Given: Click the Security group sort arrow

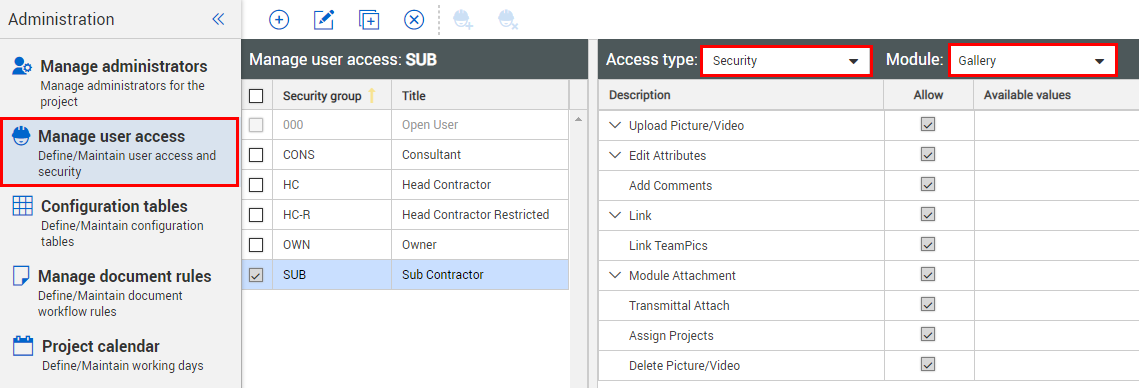Looking at the screenshot, I should (371, 95).
